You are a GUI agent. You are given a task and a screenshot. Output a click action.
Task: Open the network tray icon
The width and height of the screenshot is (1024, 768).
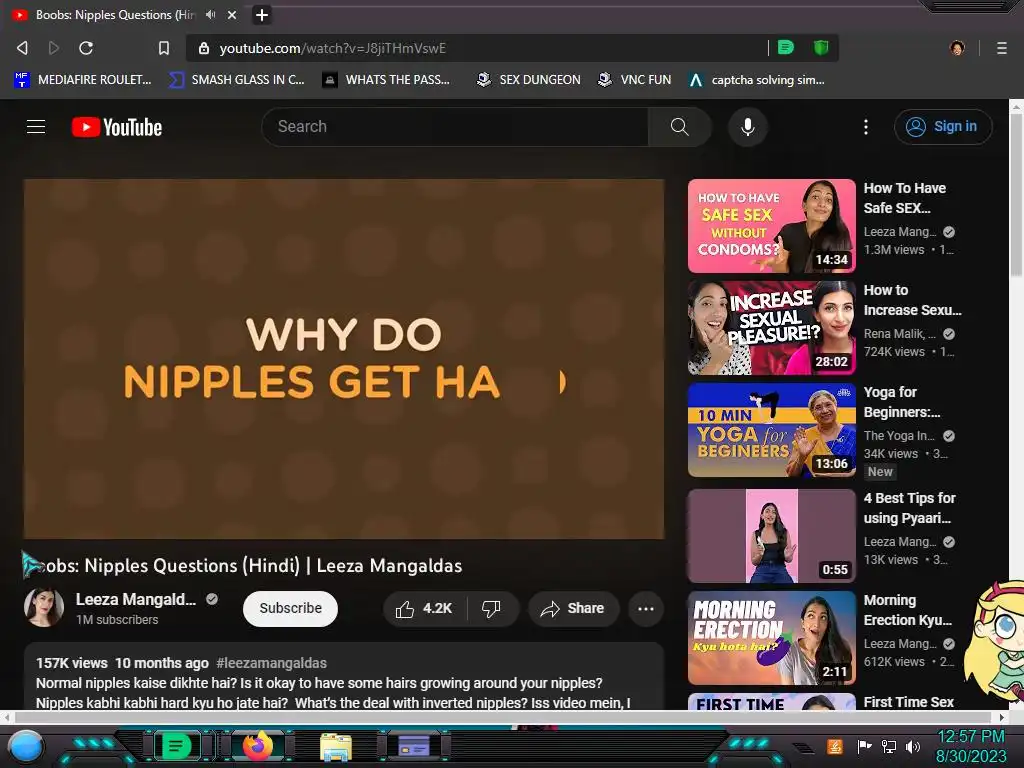pos(889,746)
